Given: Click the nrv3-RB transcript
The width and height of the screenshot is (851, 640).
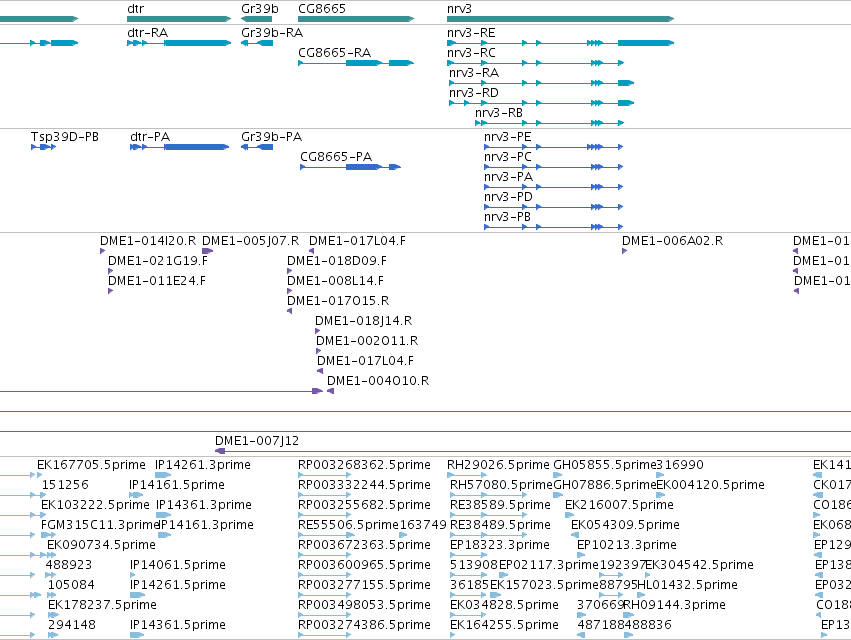Looking at the screenshot, I should tap(550, 123).
